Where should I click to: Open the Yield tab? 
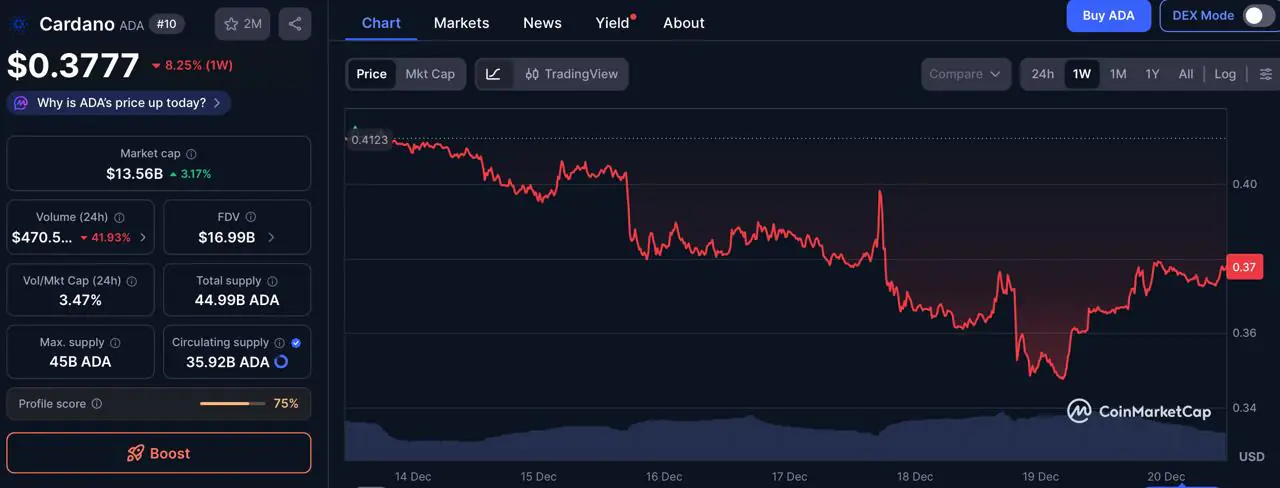(x=612, y=22)
